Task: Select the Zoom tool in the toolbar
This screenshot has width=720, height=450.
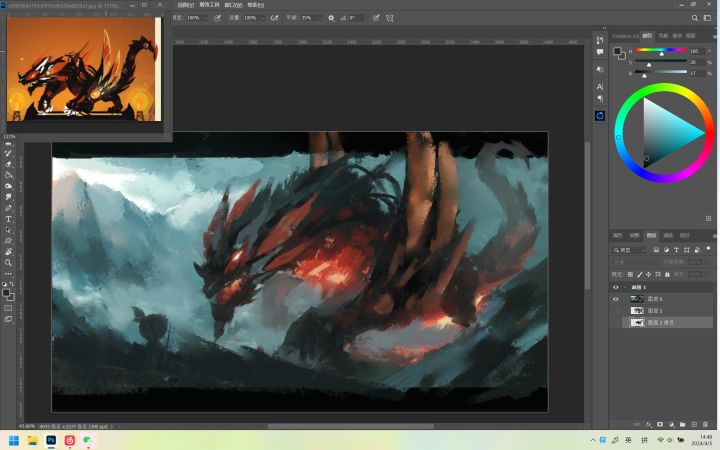Action: coord(9,263)
